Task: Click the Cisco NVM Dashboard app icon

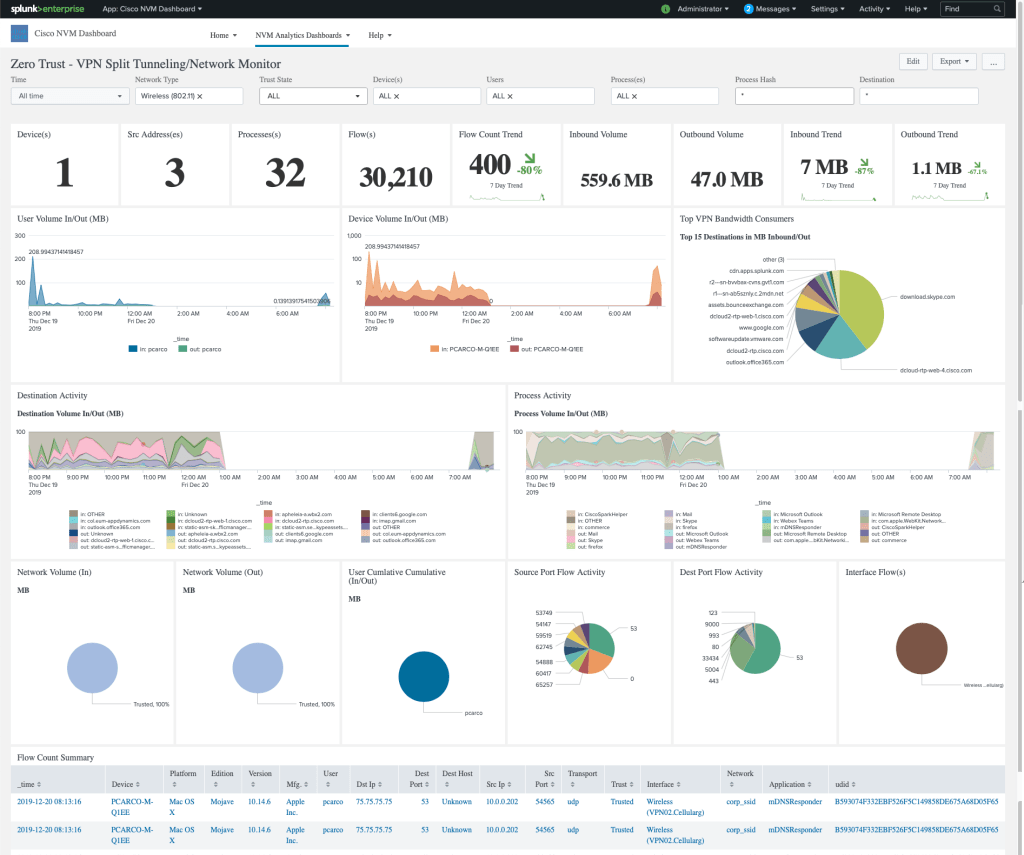Action: 19,34
